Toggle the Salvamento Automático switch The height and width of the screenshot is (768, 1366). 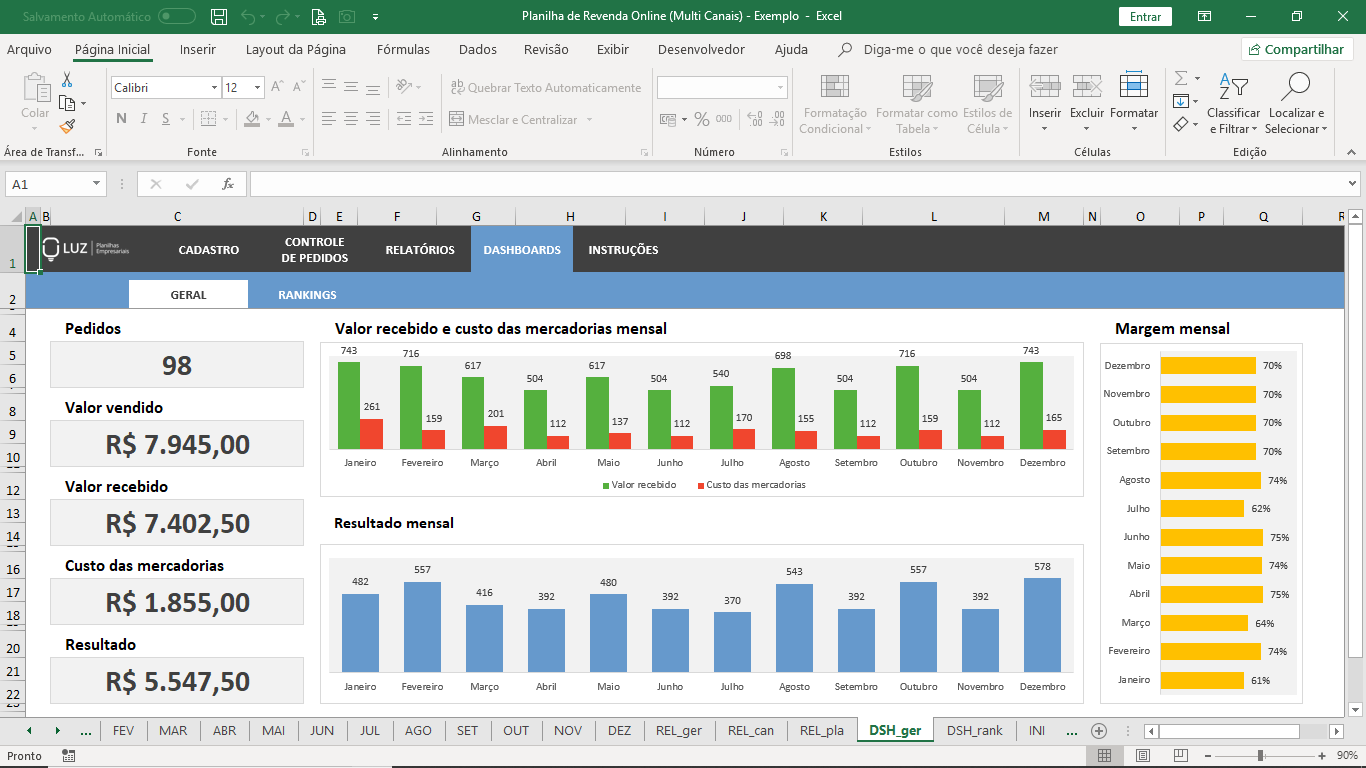tap(177, 16)
